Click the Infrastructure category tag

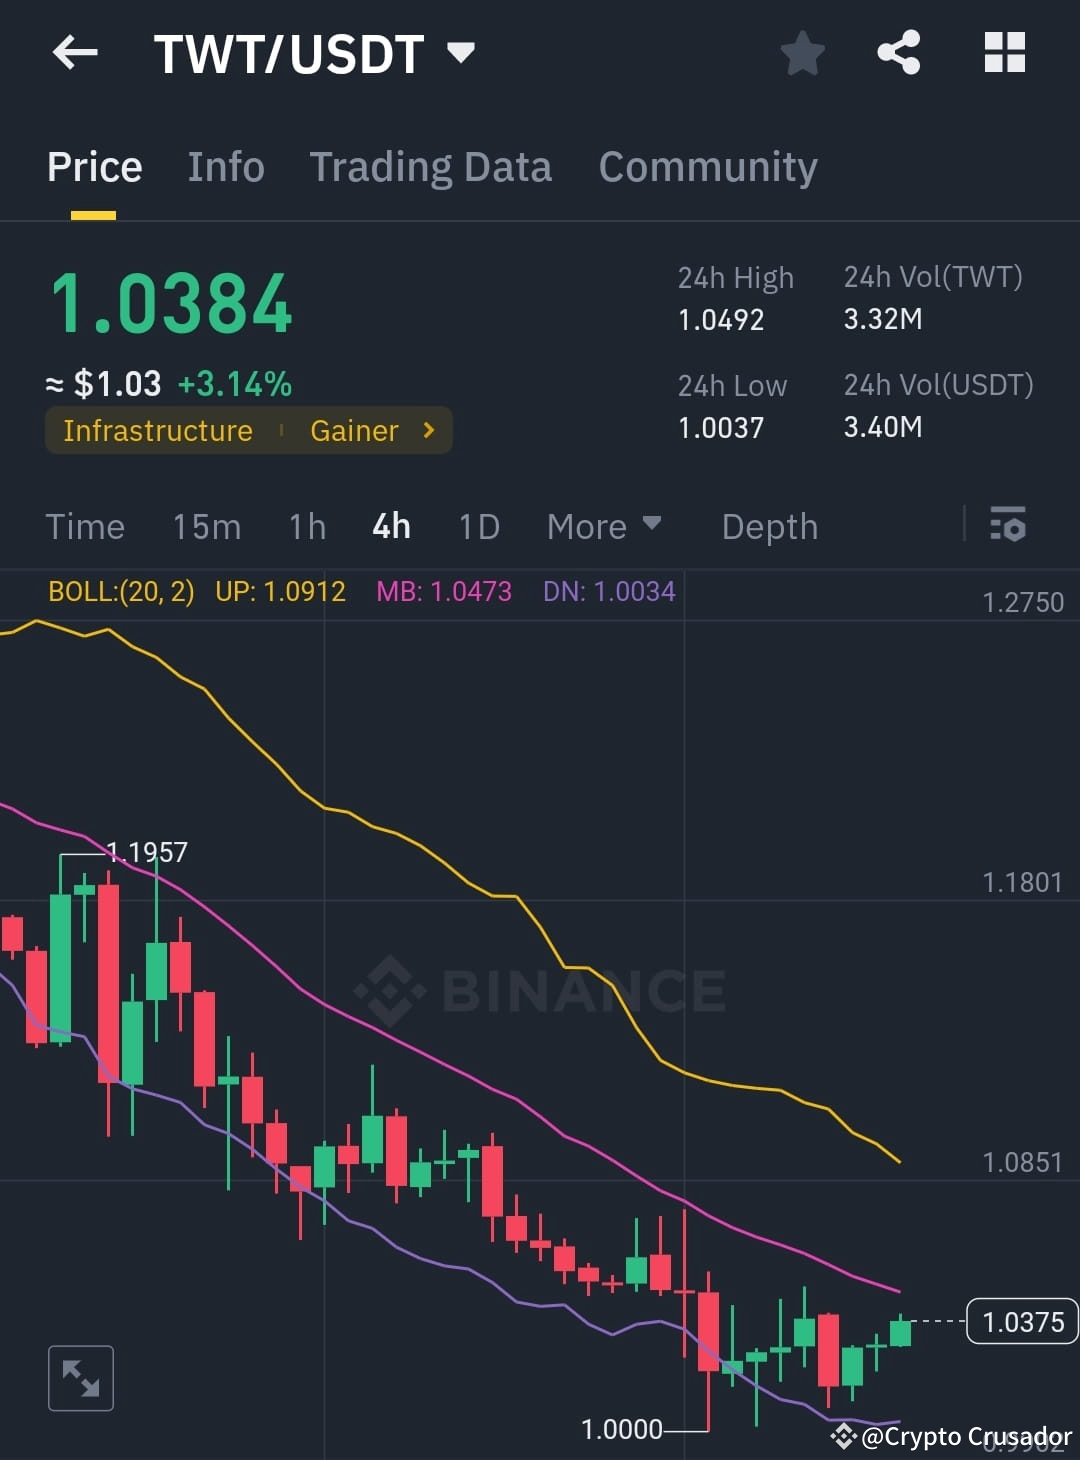pos(157,430)
